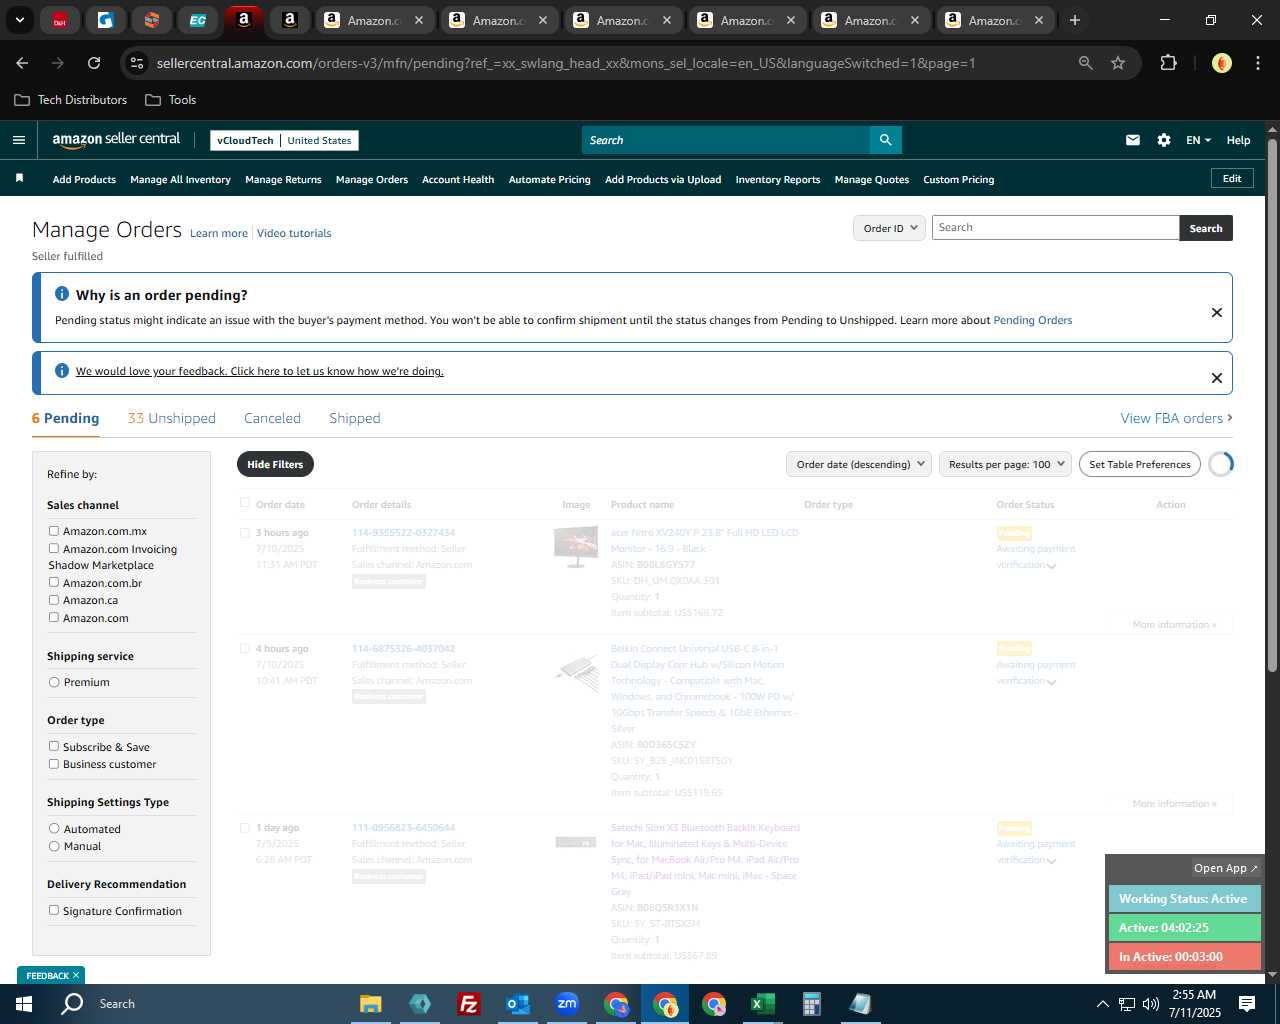Switch to the Canceled tab
The image size is (1280, 1024).
(272, 418)
